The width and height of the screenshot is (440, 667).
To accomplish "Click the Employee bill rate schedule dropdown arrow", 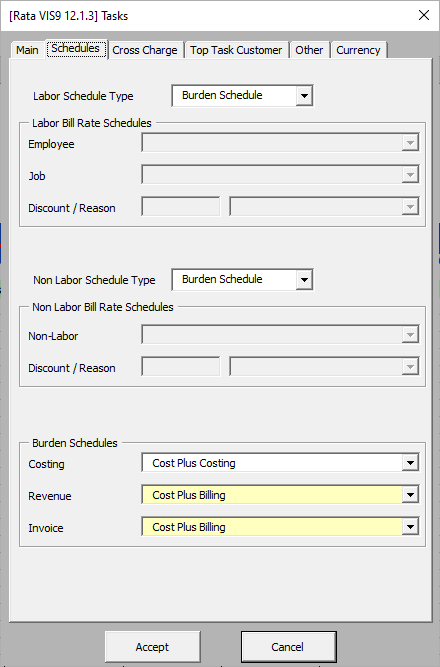I will pyautogui.click(x=410, y=143).
